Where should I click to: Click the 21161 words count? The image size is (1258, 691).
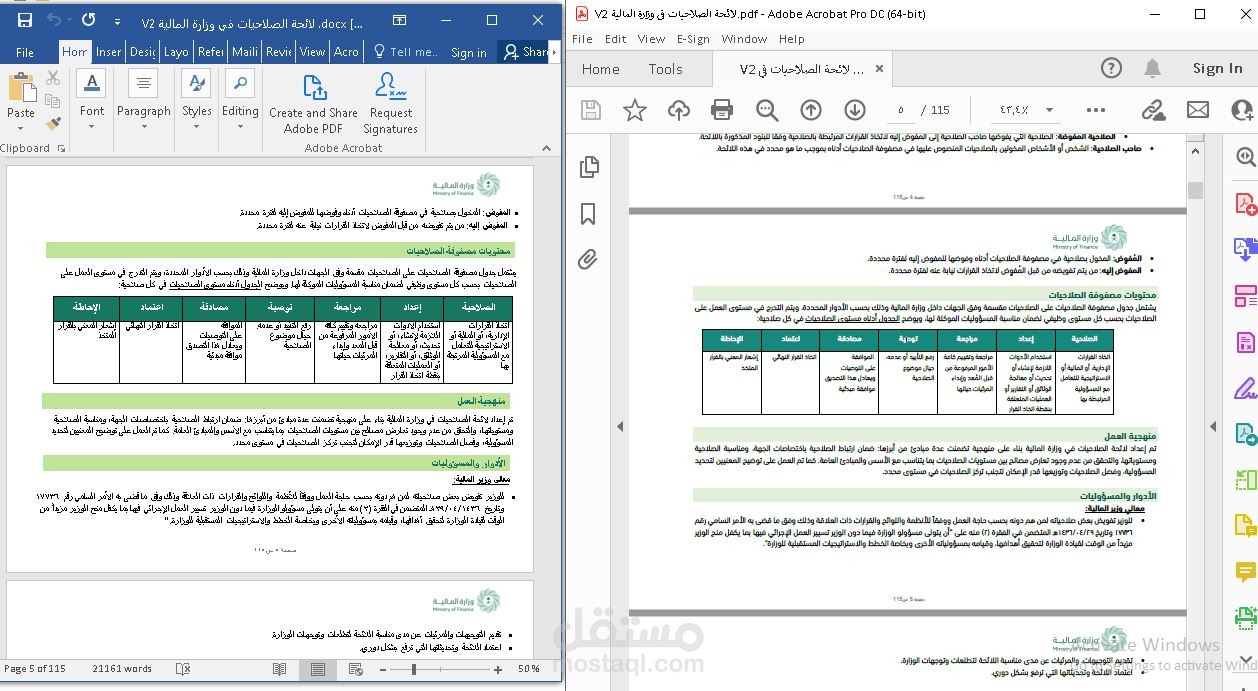click(122, 669)
